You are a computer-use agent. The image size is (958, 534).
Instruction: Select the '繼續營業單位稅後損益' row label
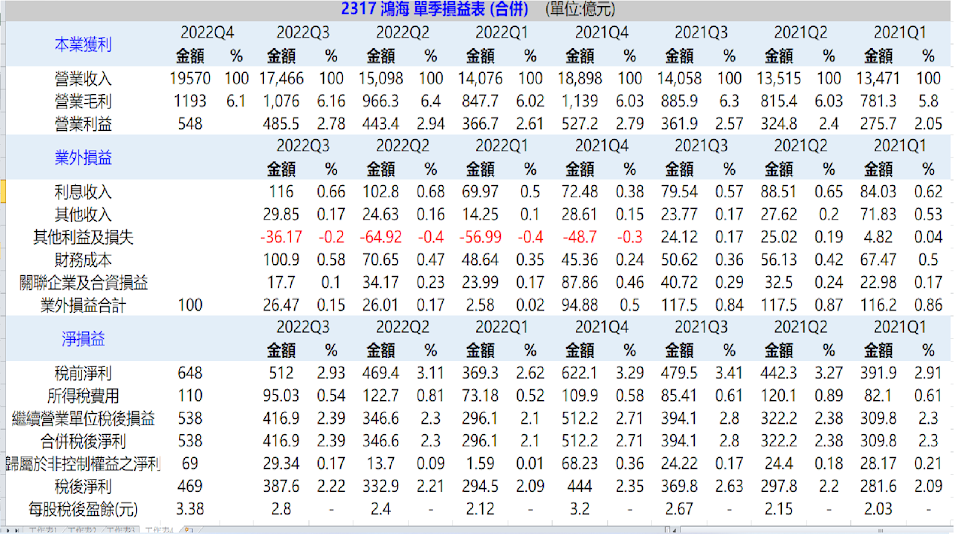click(82, 418)
